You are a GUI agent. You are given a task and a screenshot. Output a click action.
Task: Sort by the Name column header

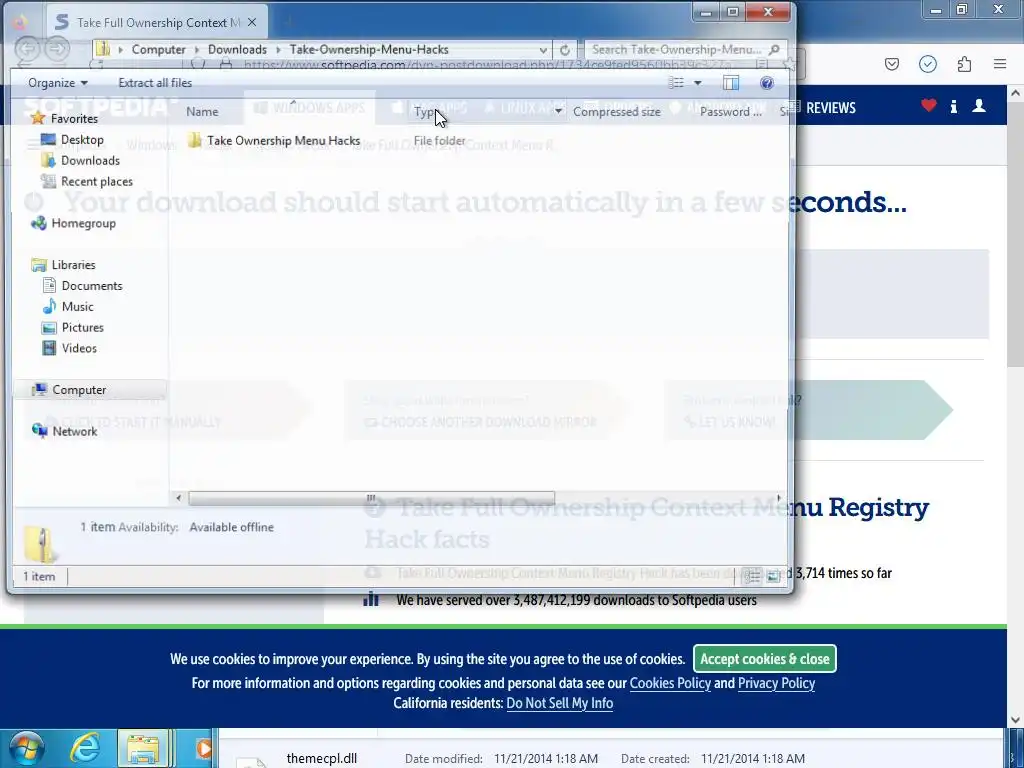[202, 112]
